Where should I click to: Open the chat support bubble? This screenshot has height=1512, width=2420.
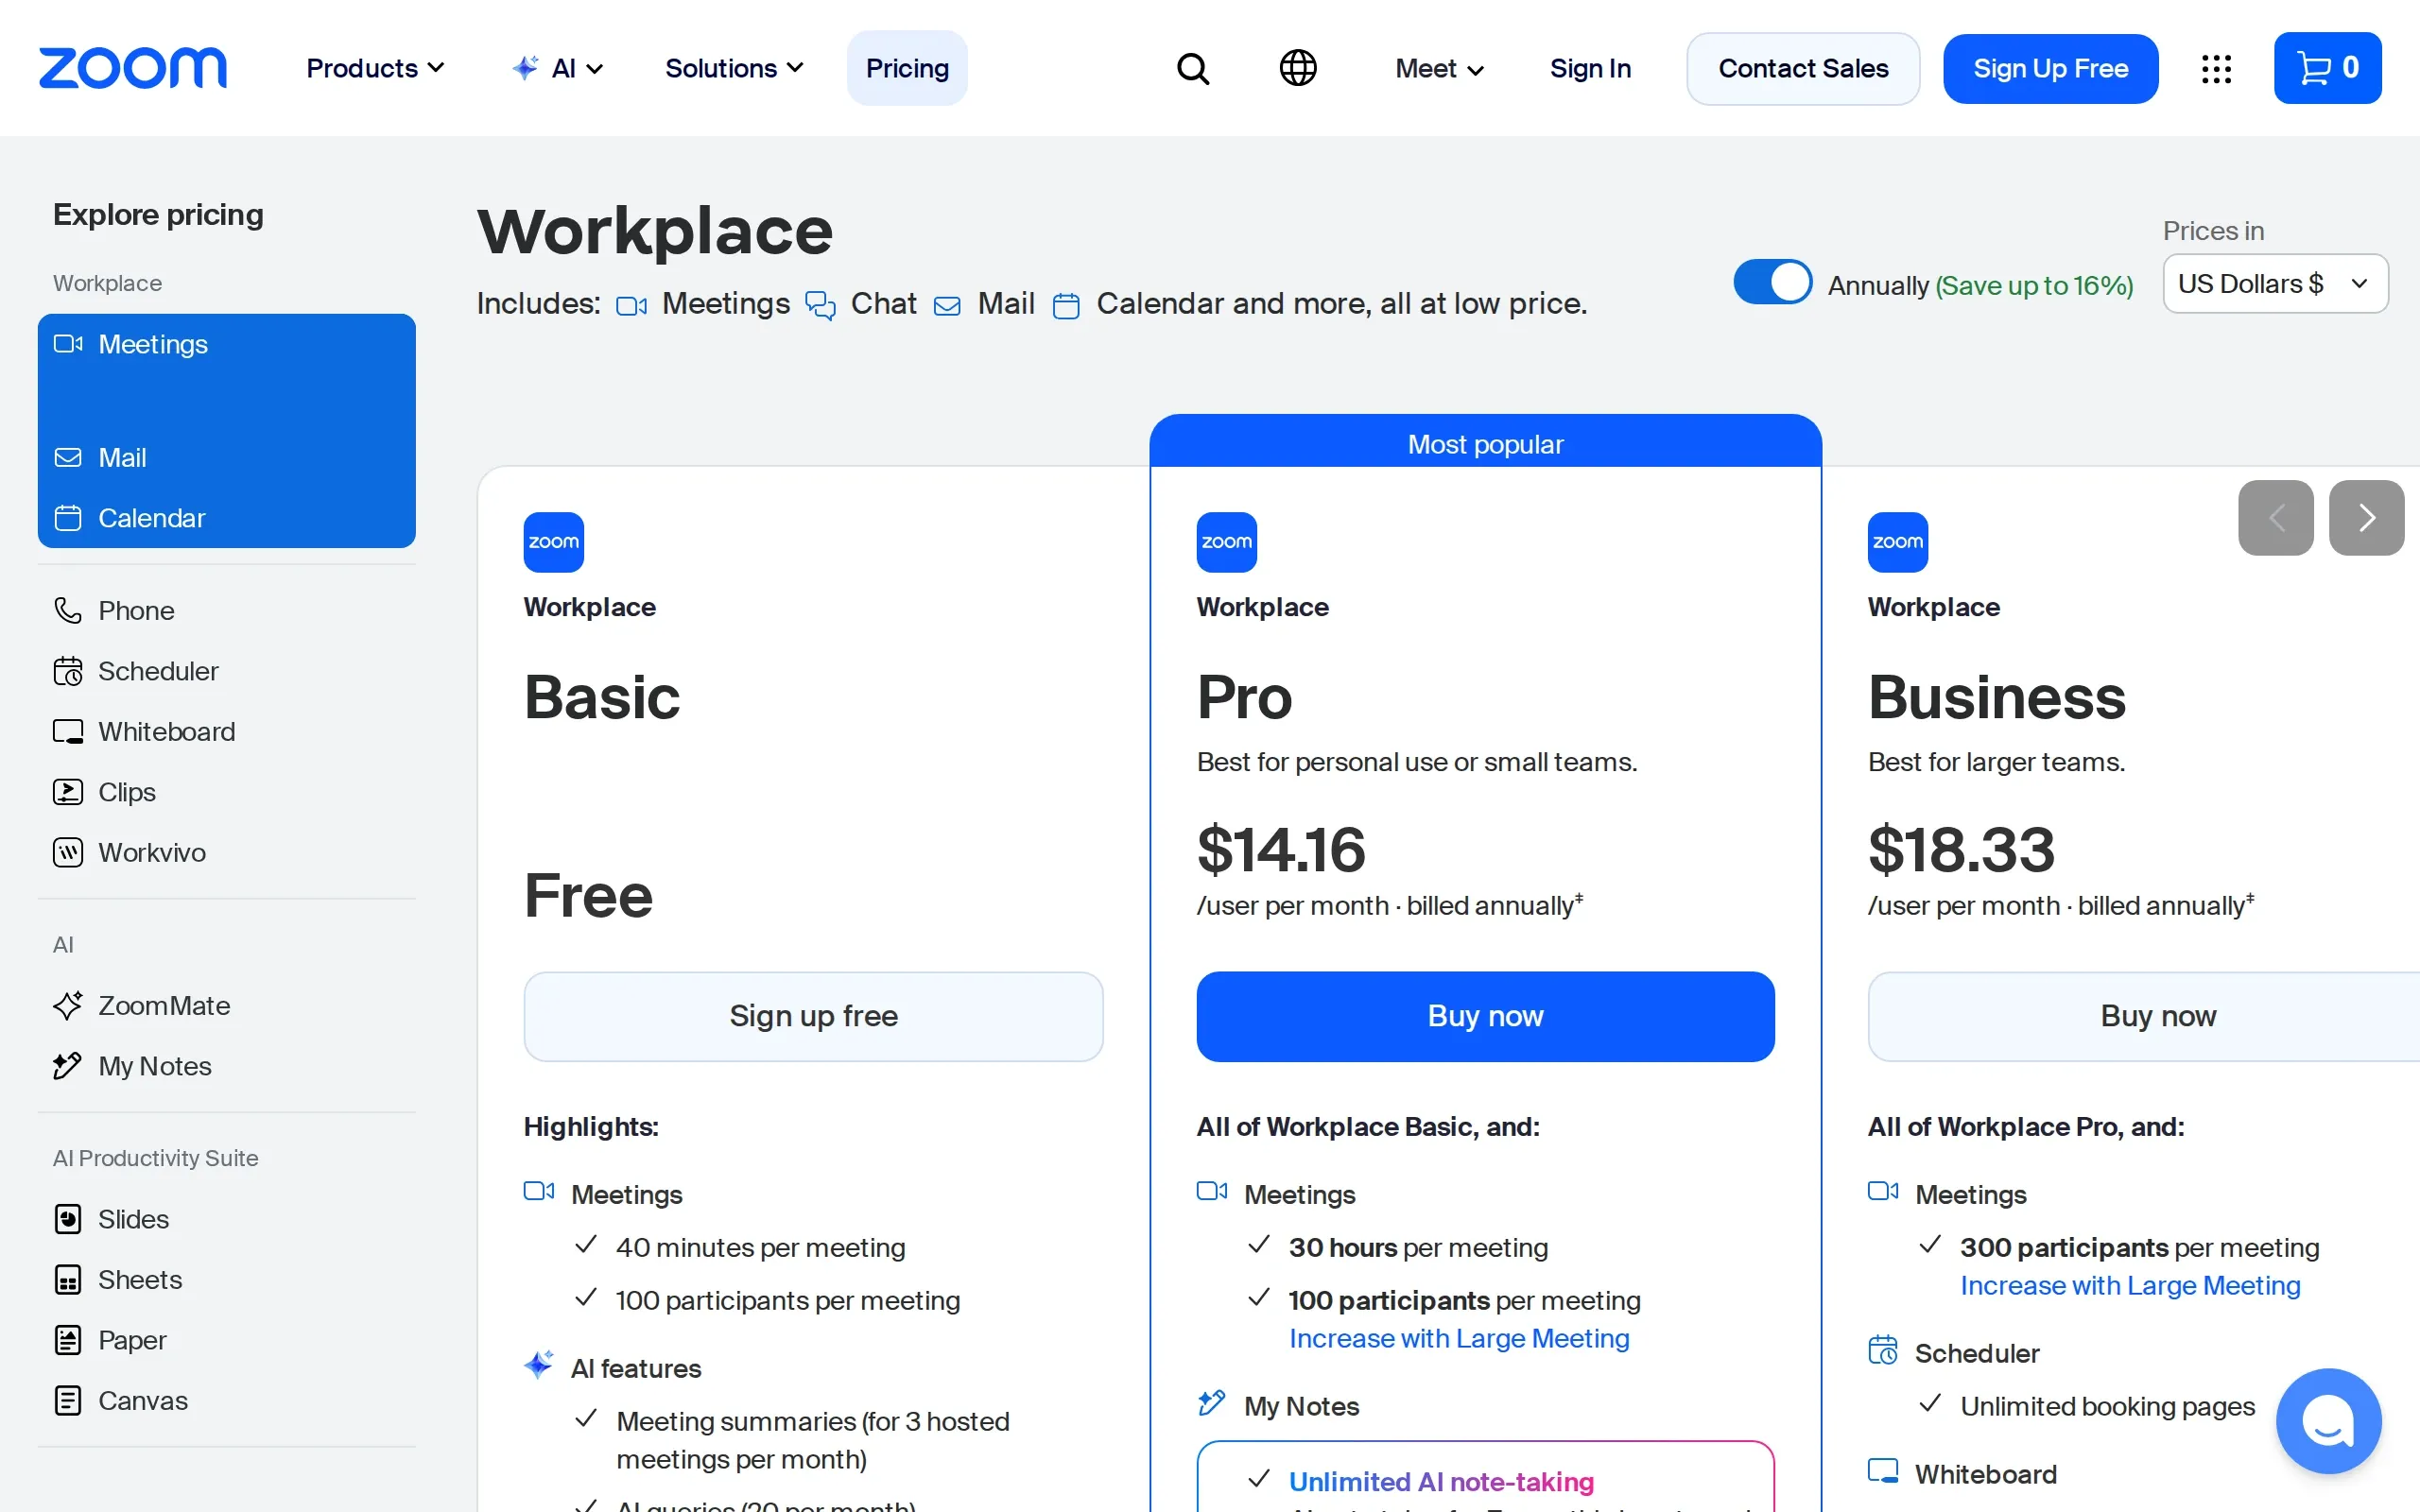[2328, 1421]
